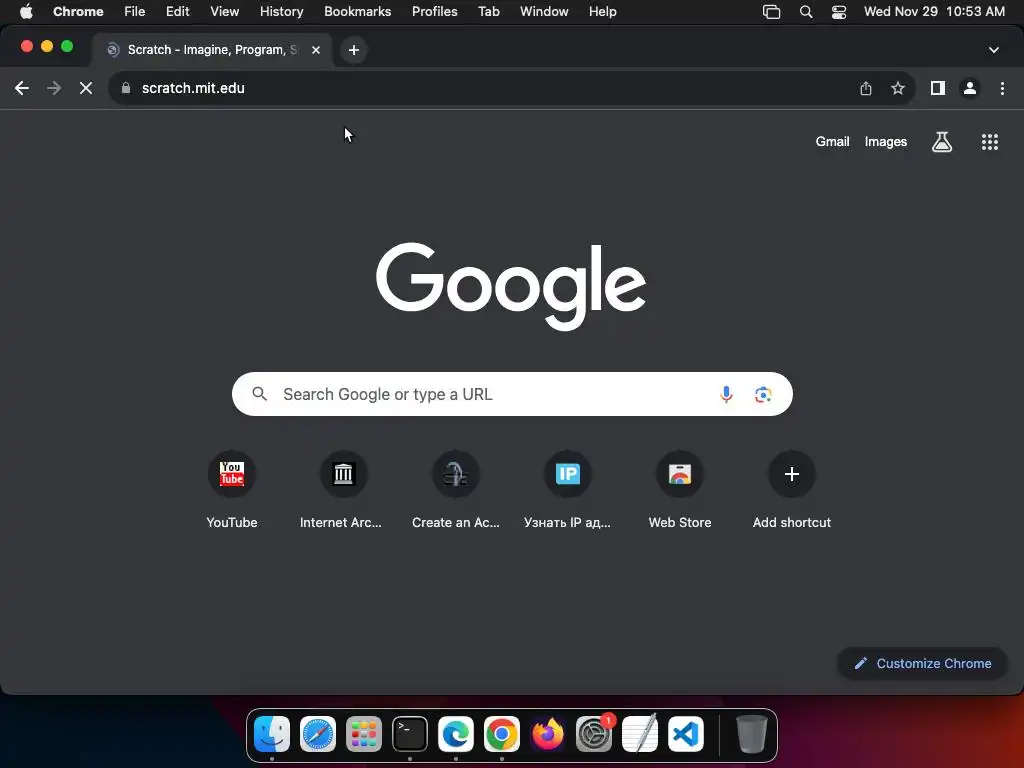Open Terminal from the Dock
The width and height of the screenshot is (1024, 768).
coord(410,734)
